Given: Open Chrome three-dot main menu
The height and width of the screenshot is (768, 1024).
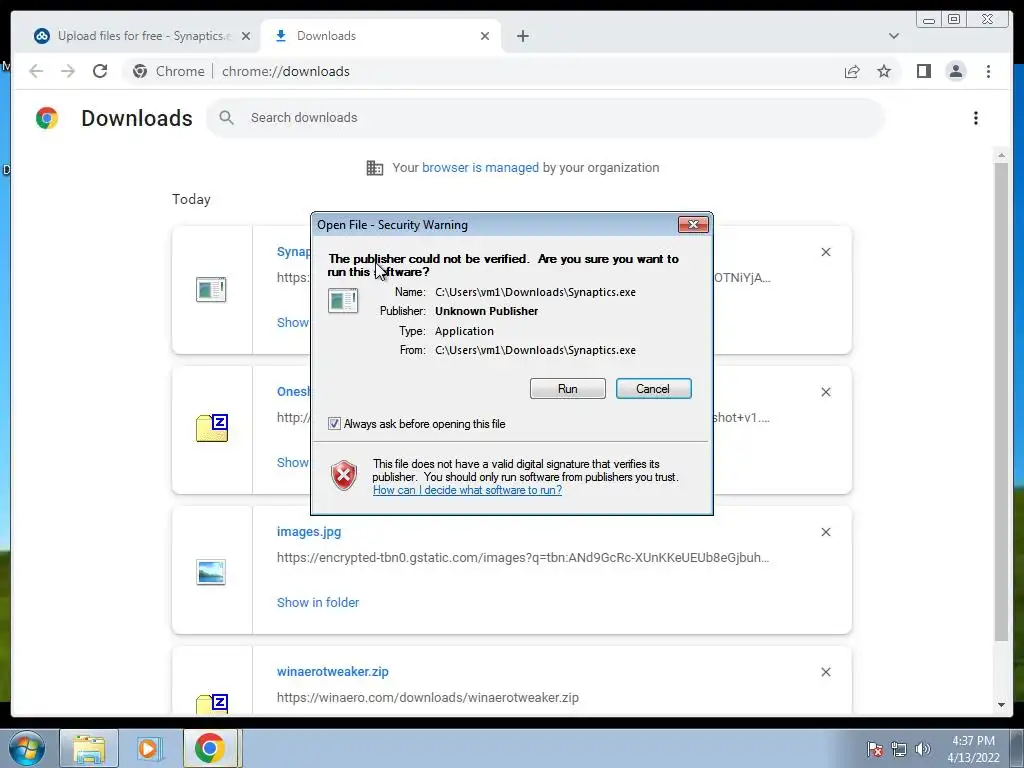Looking at the screenshot, I should (988, 71).
